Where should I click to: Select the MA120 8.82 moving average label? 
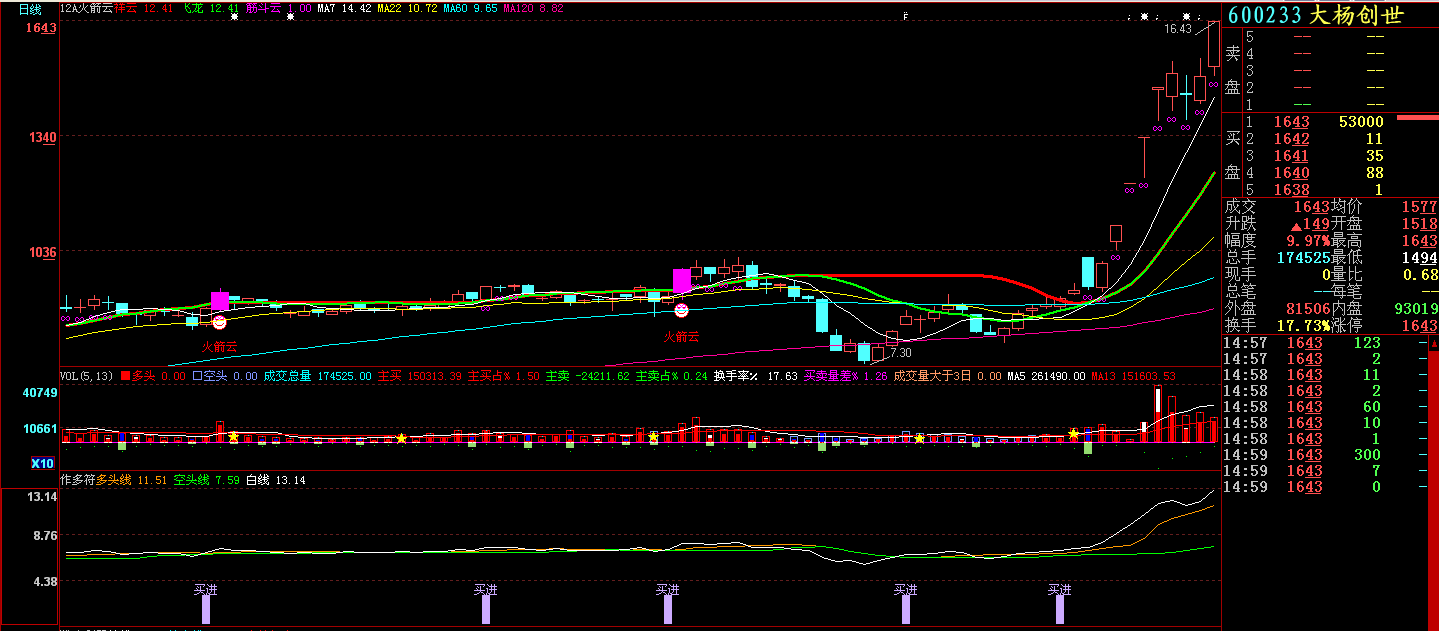coord(534,7)
